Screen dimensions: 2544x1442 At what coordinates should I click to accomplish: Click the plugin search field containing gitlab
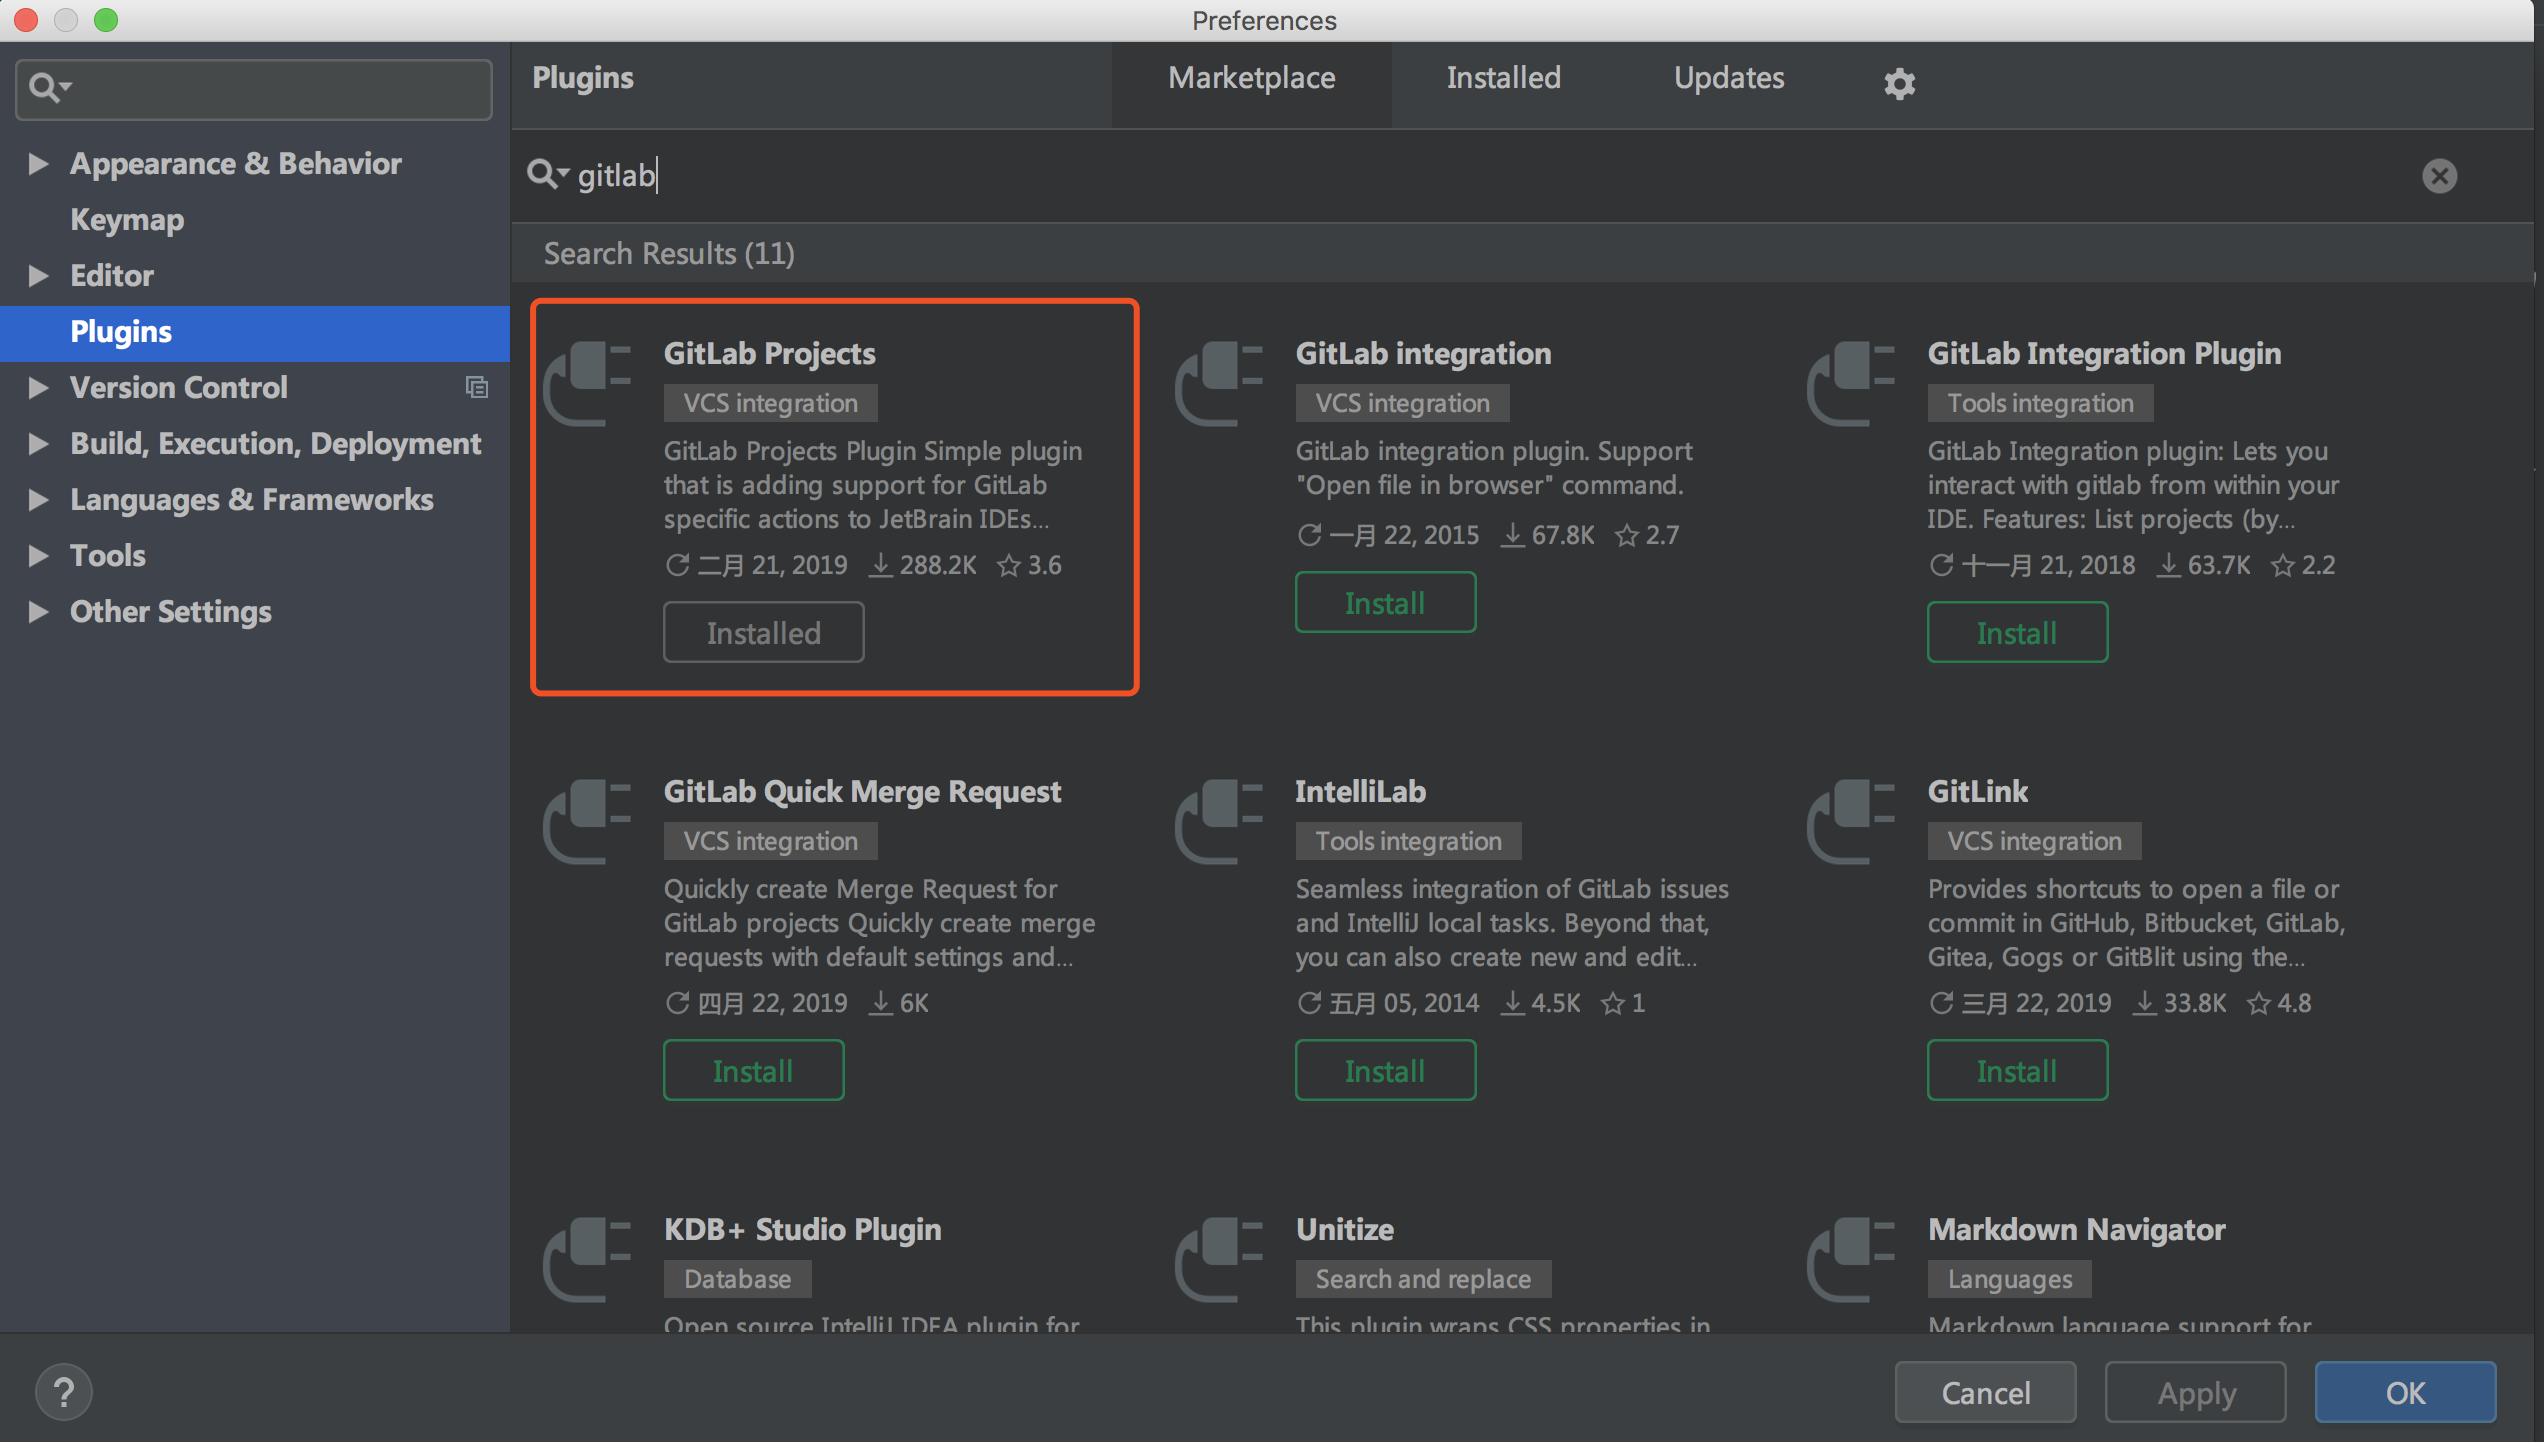pyautogui.click(x=1490, y=175)
